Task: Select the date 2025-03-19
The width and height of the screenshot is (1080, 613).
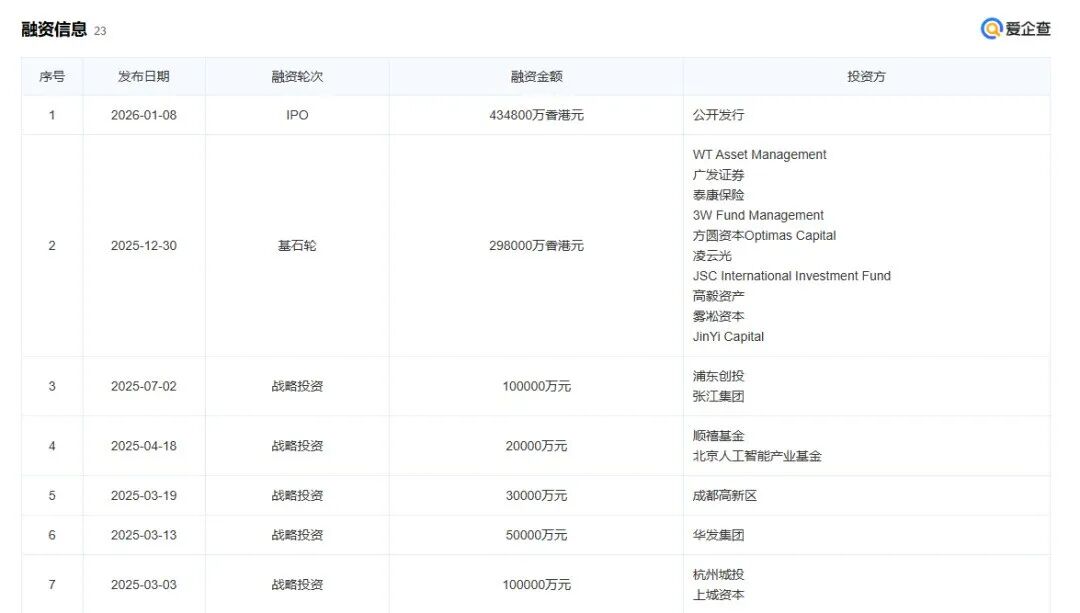Action: click(x=143, y=496)
